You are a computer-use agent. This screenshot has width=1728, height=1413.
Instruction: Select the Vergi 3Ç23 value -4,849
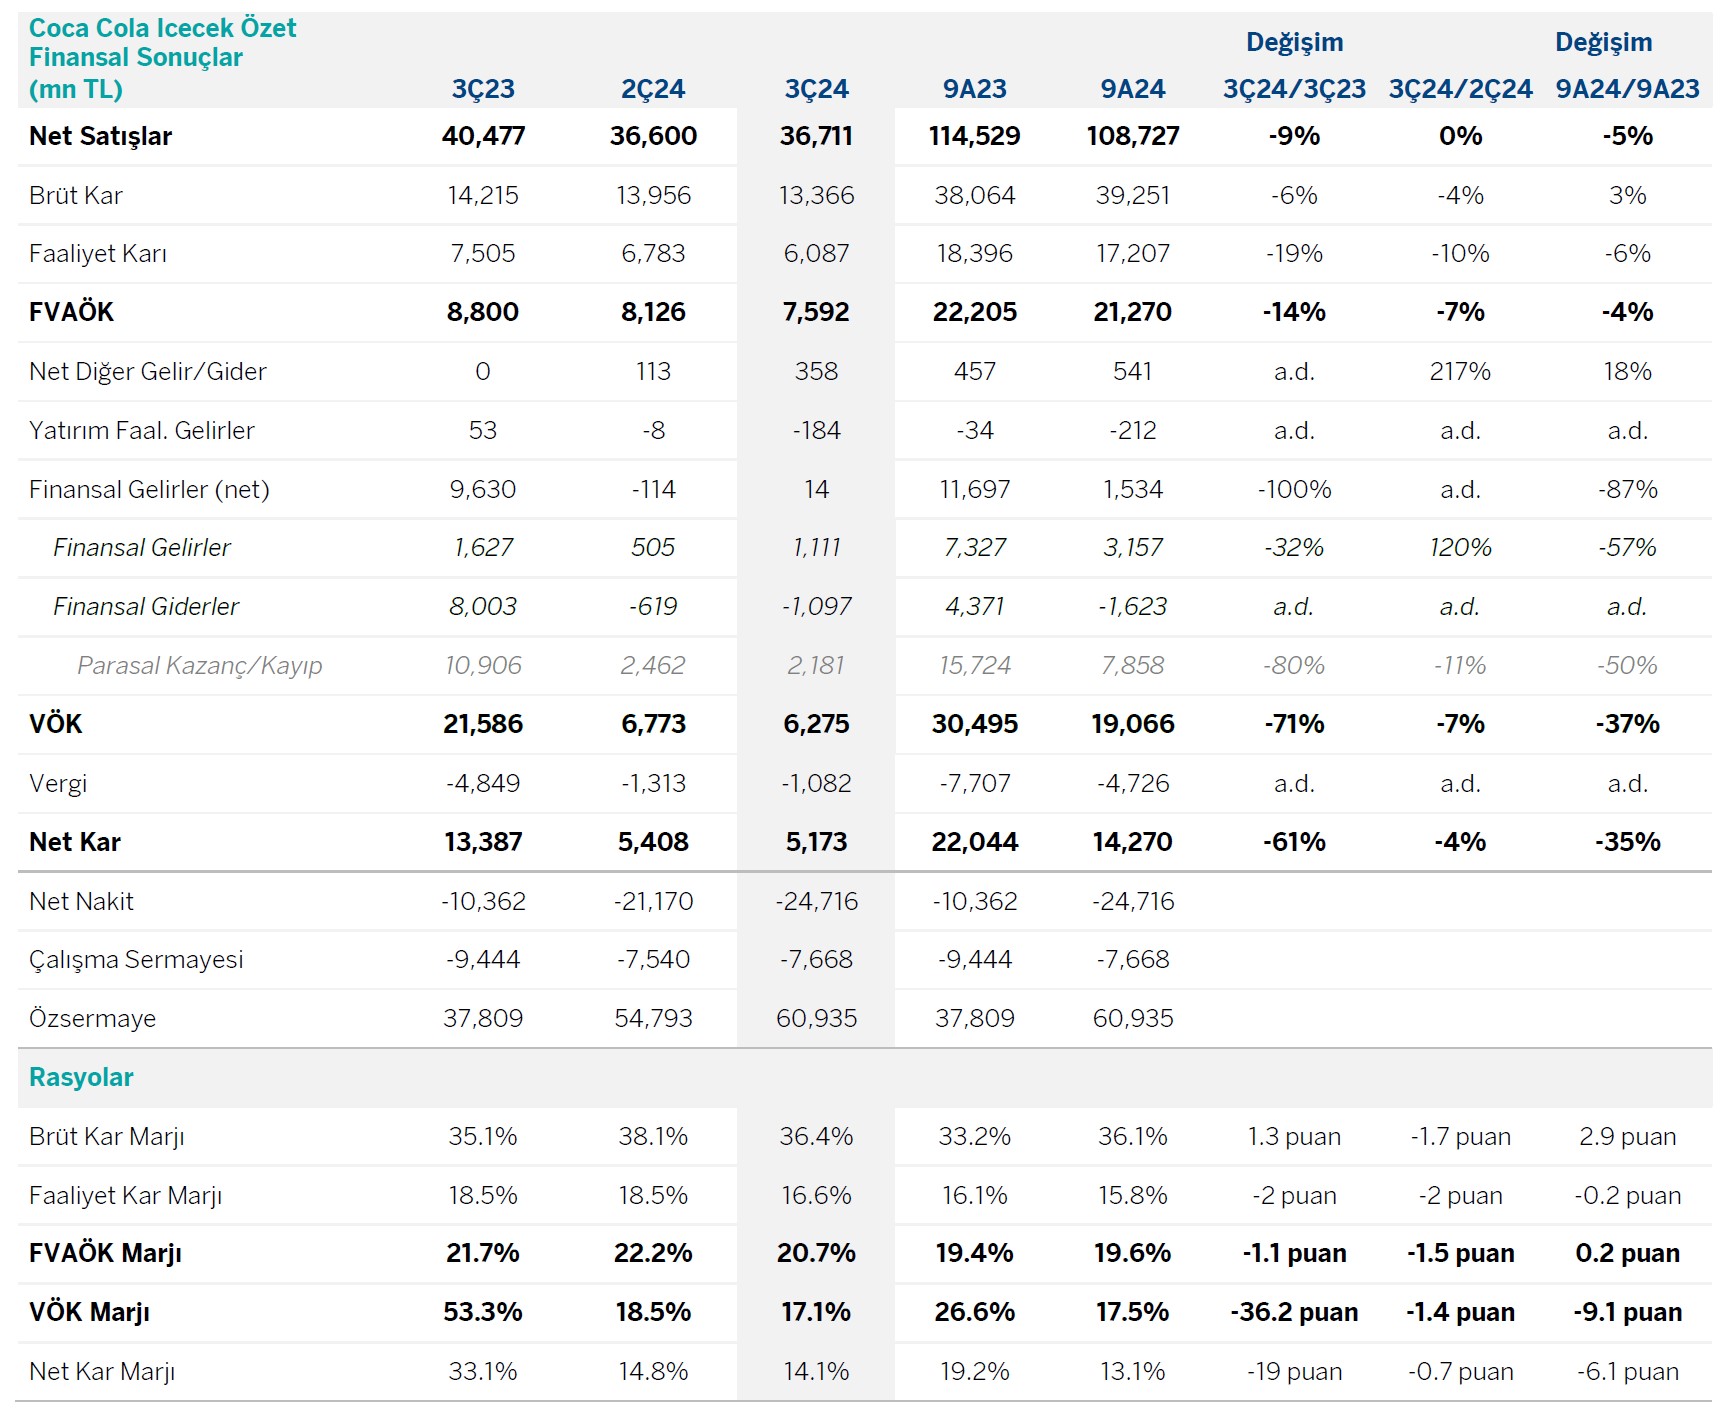click(x=483, y=783)
